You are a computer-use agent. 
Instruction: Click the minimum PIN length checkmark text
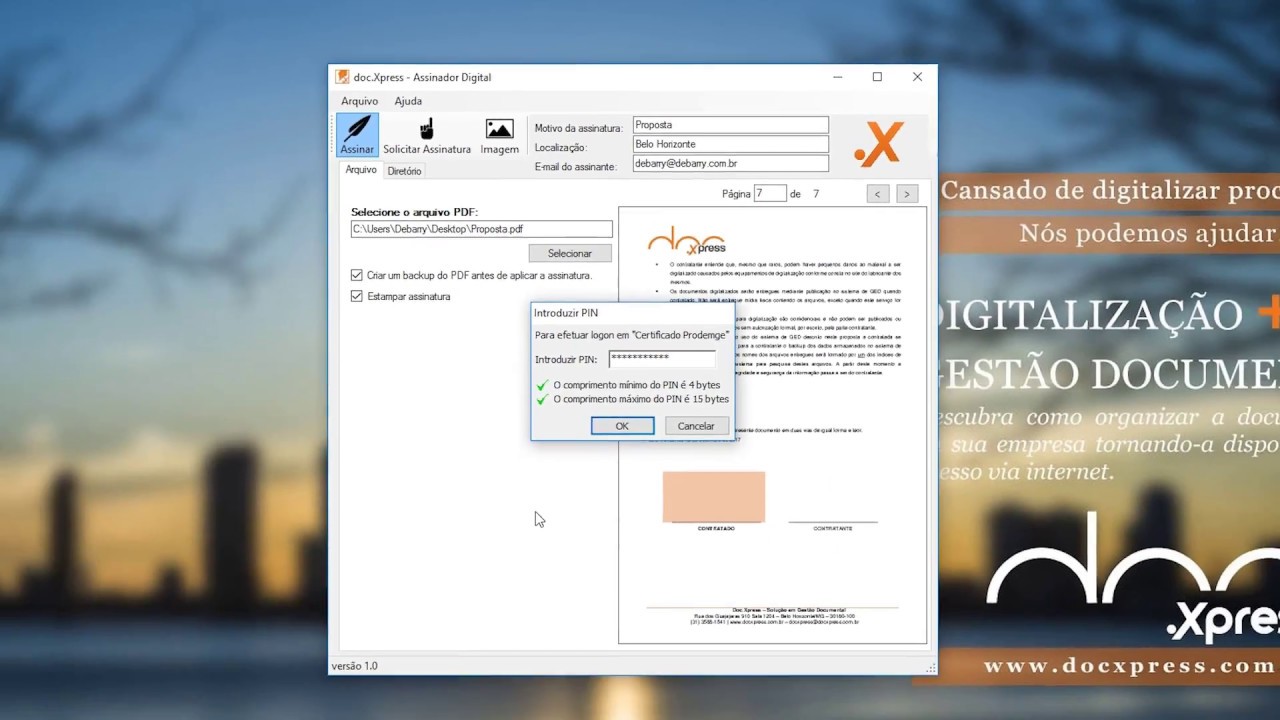pyautogui.click(x=637, y=385)
